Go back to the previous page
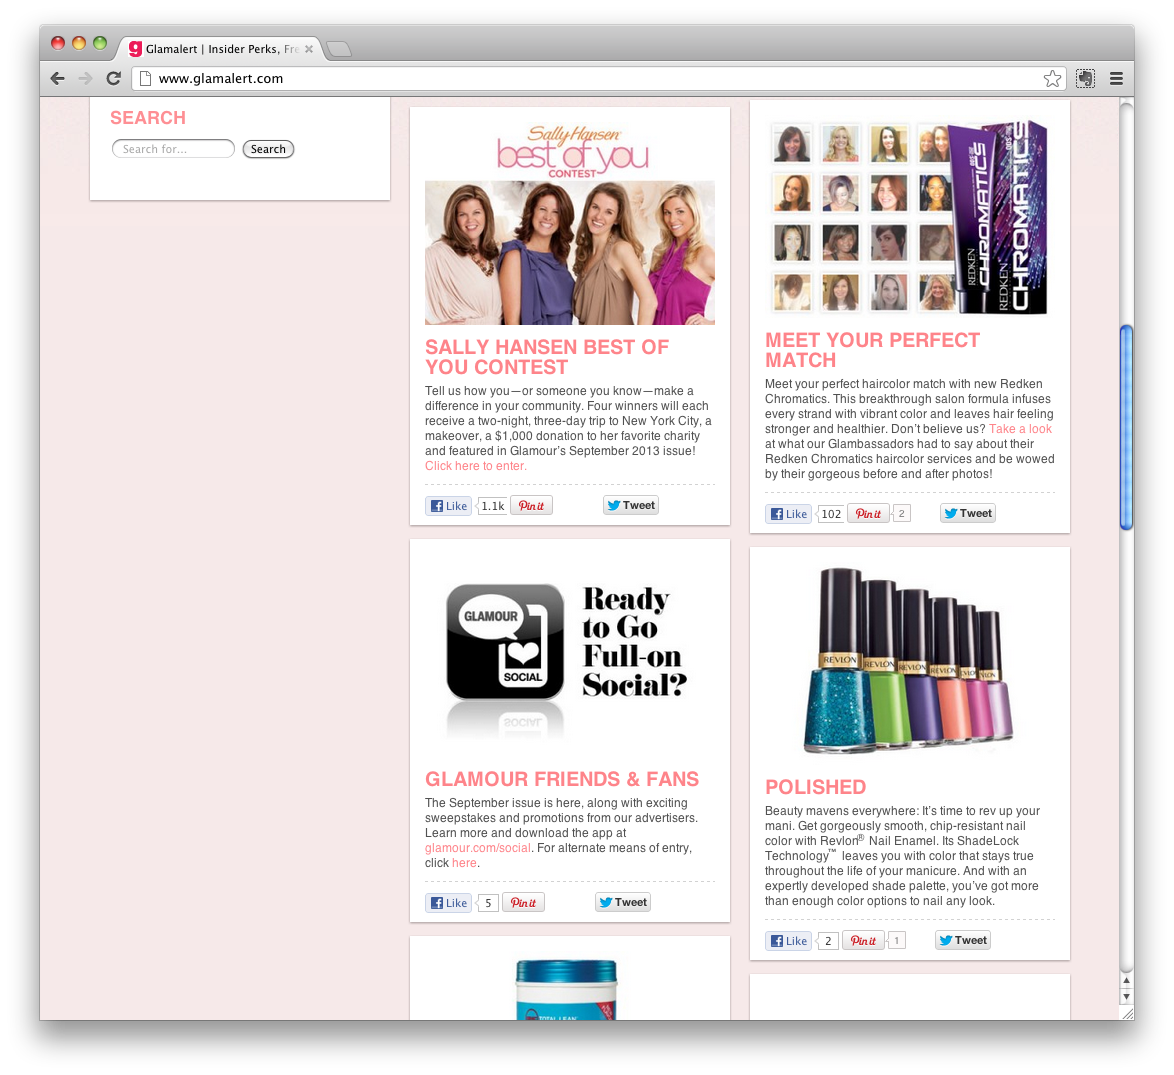The image size is (1174, 1075). click(x=58, y=79)
